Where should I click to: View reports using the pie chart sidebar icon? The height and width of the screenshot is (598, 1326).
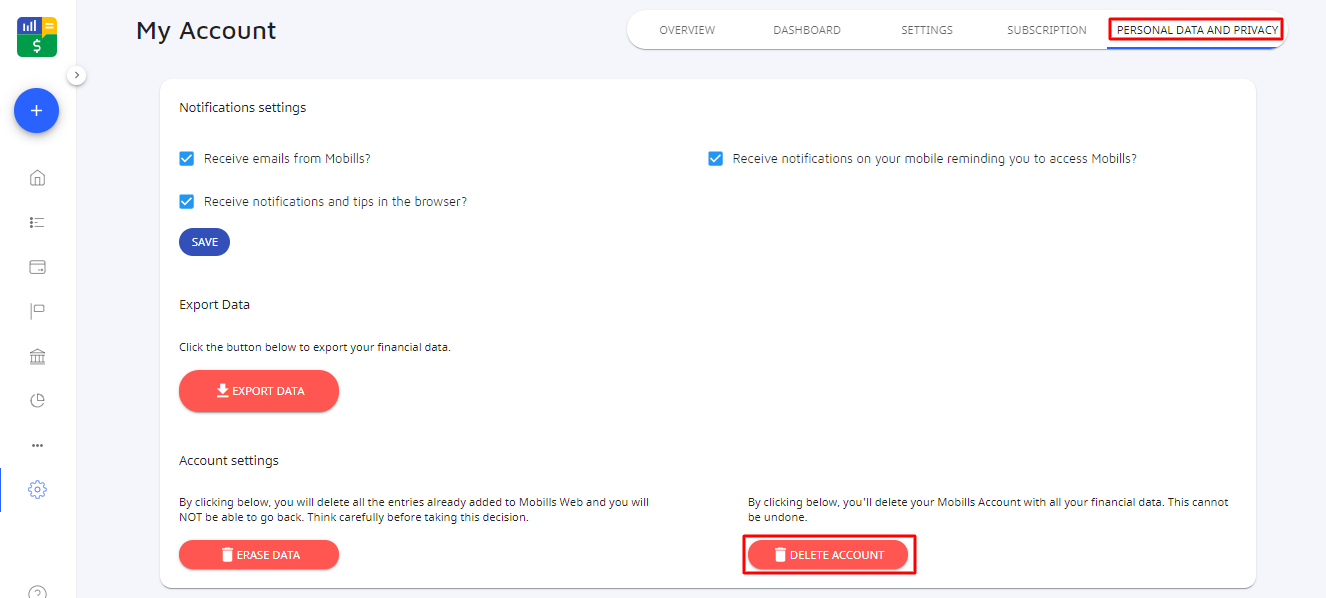pyautogui.click(x=37, y=400)
